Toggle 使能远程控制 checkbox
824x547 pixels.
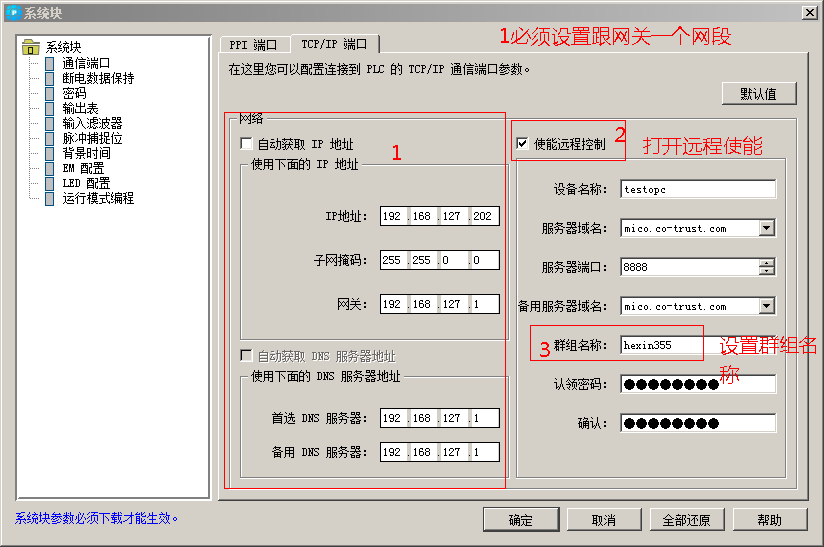coord(522,143)
